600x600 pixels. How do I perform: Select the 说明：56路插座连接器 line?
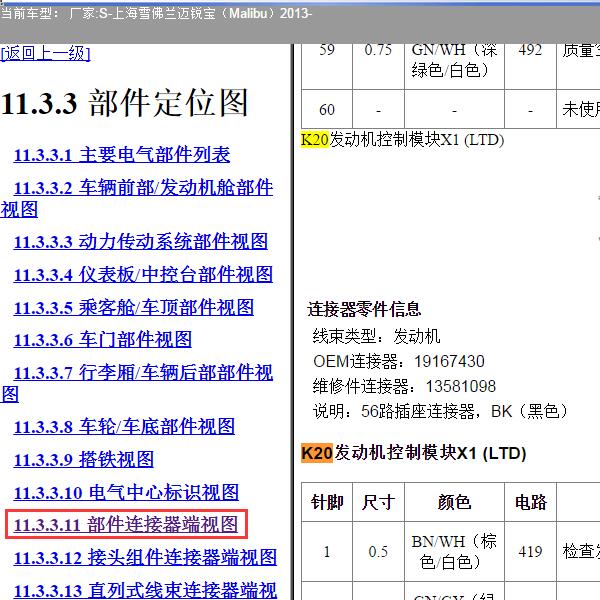pyautogui.click(x=440, y=412)
